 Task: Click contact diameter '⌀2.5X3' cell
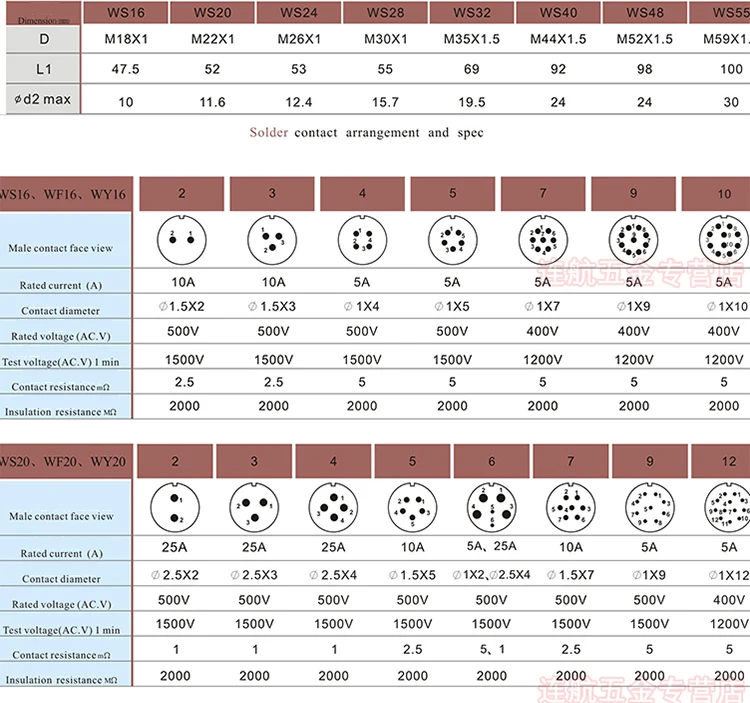[x=254, y=575]
